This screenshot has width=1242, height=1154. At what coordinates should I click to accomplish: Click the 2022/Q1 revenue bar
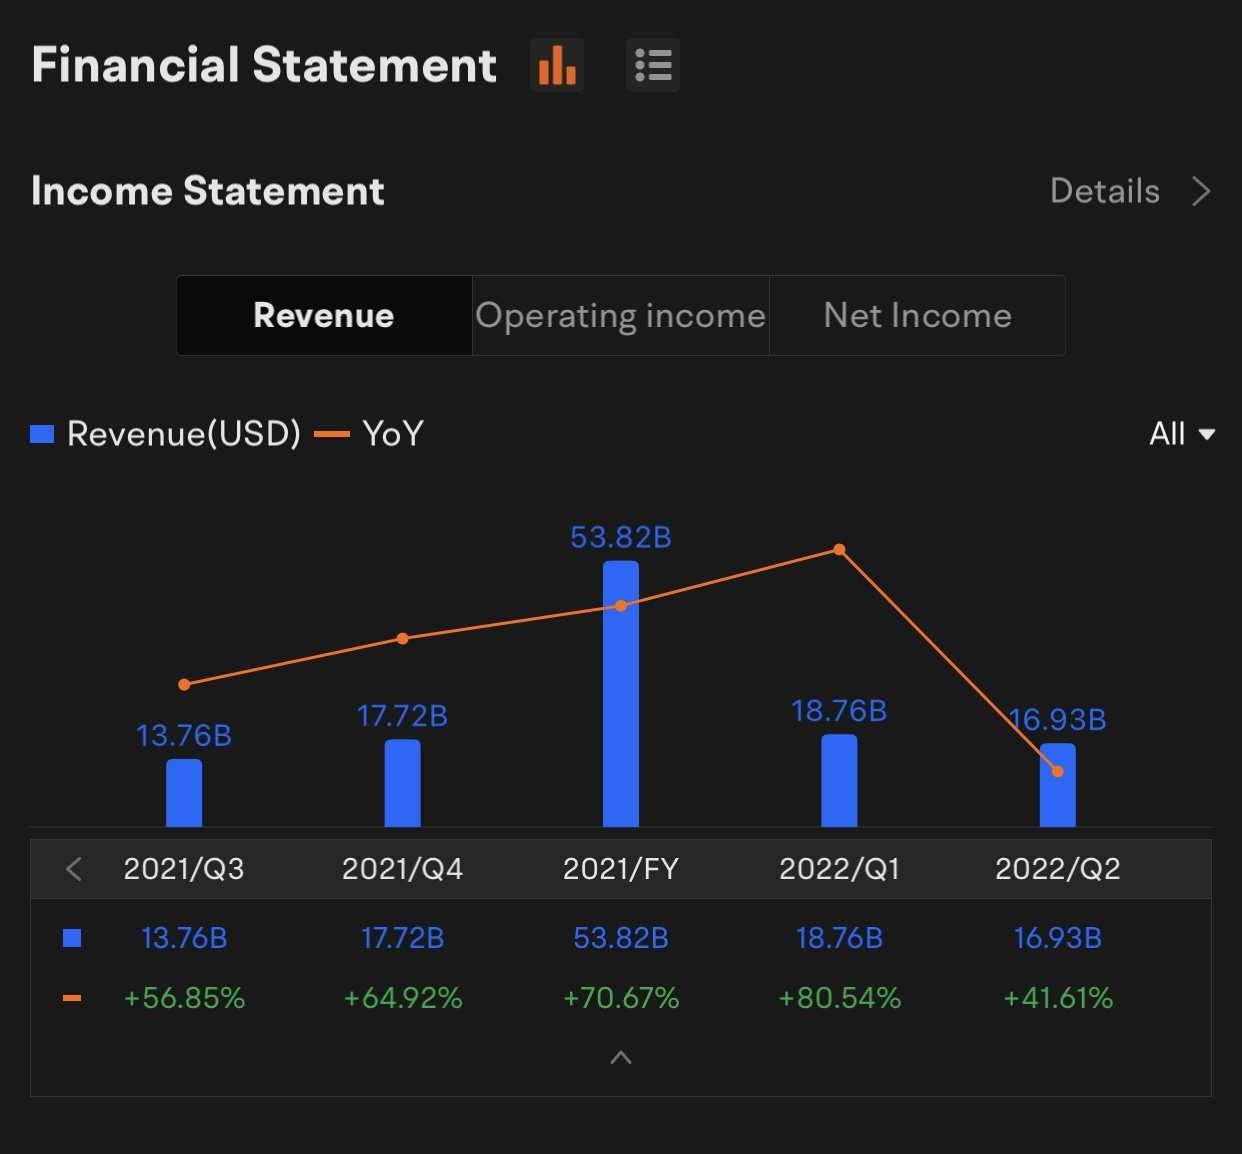tap(839, 781)
